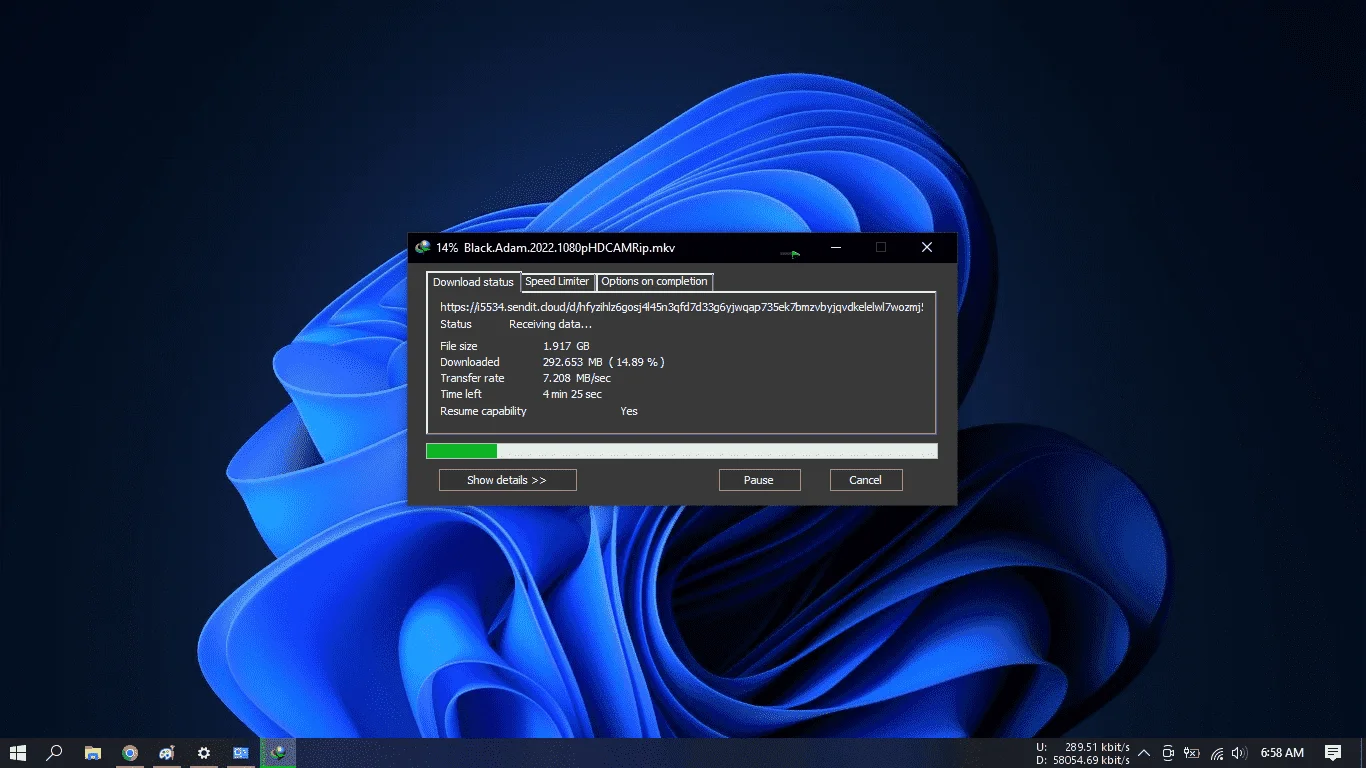Click time left '4 min 25 sec'
This screenshot has height=768, width=1366.
click(572, 394)
